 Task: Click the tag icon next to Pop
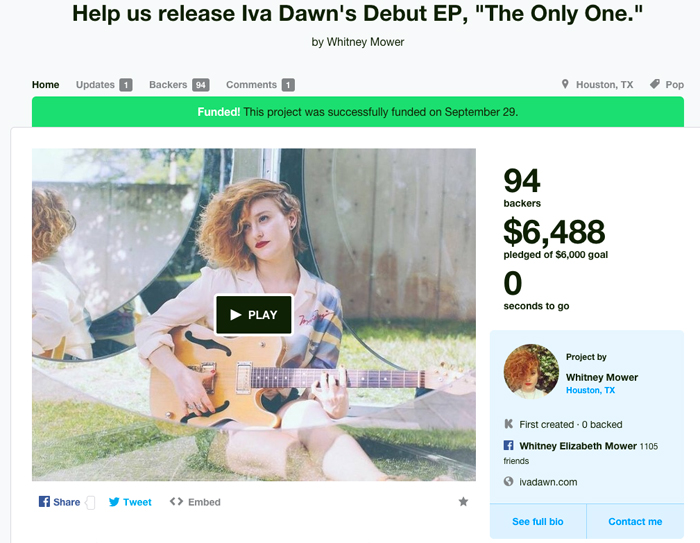[x=654, y=84]
